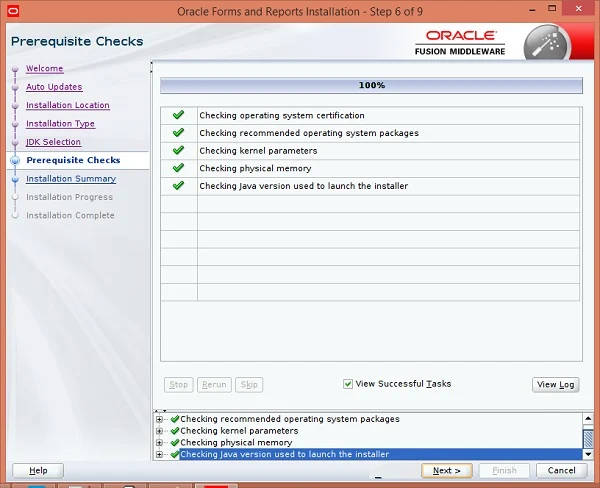Screen dimensions: 600x488
Task: Minimize the installer window
Action: [x=532, y=9]
